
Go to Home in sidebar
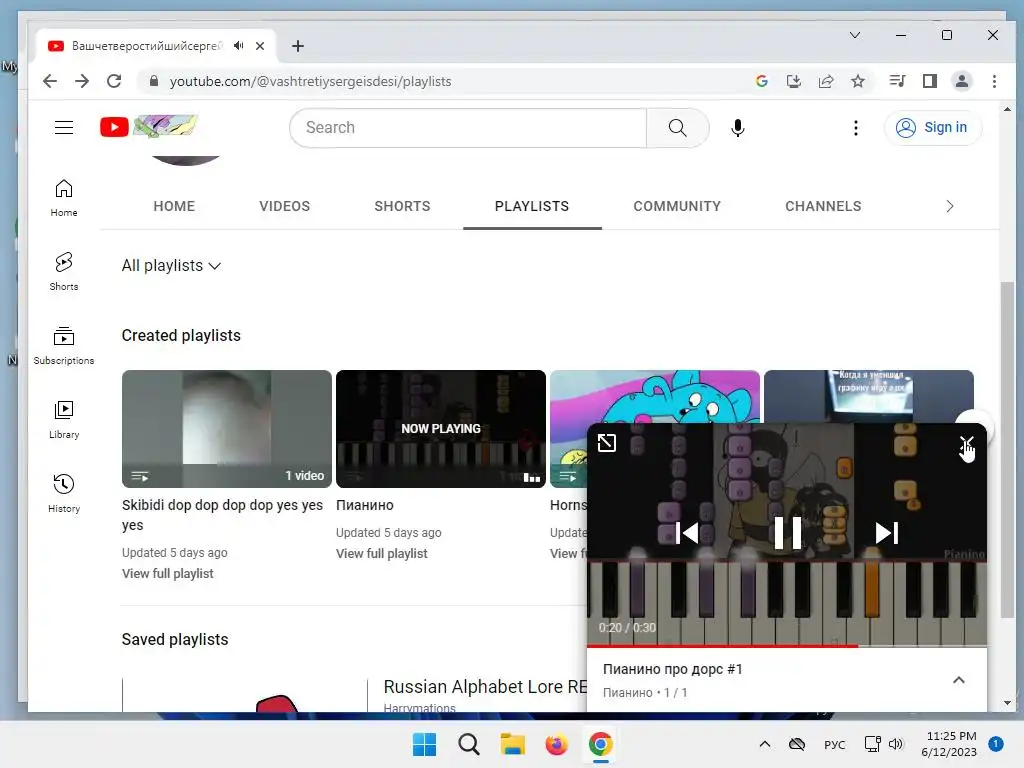pyautogui.click(x=64, y=198)
